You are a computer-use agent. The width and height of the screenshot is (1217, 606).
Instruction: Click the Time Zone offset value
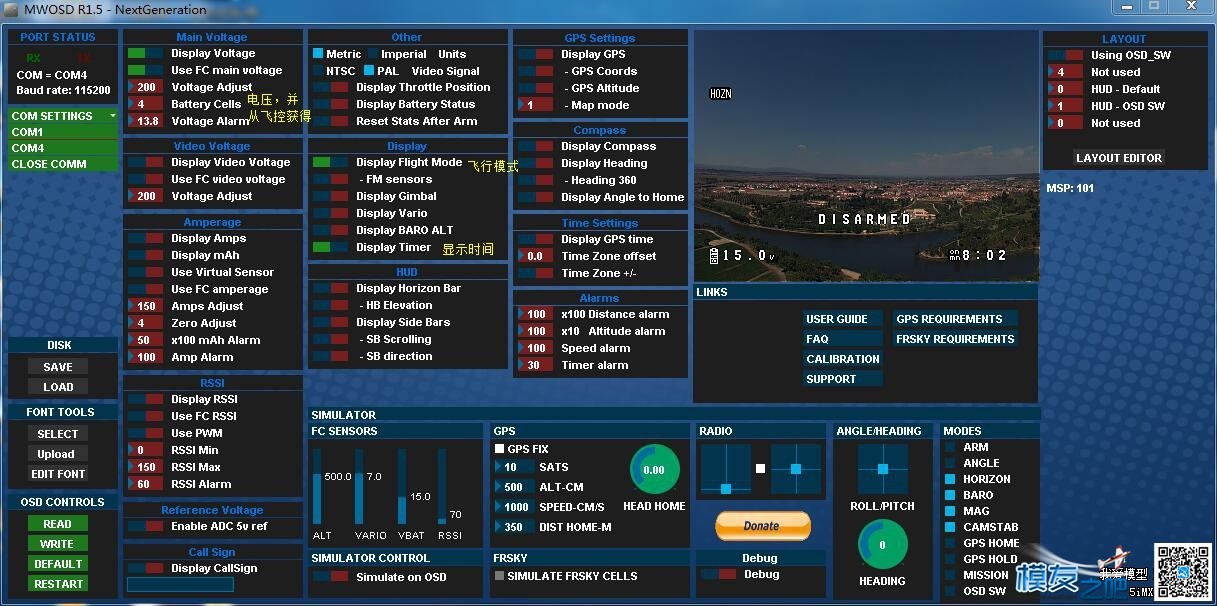(x=536, y=256)
